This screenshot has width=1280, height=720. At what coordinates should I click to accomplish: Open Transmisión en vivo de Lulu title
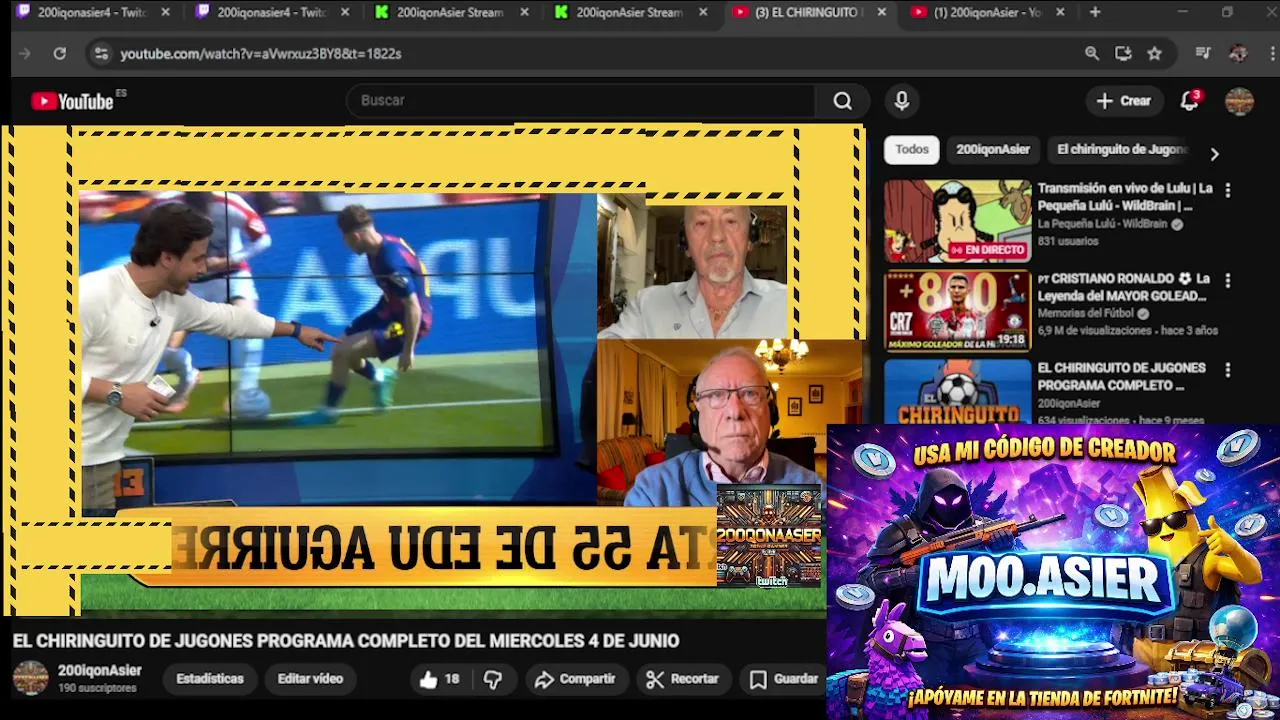coord(1125,197)
